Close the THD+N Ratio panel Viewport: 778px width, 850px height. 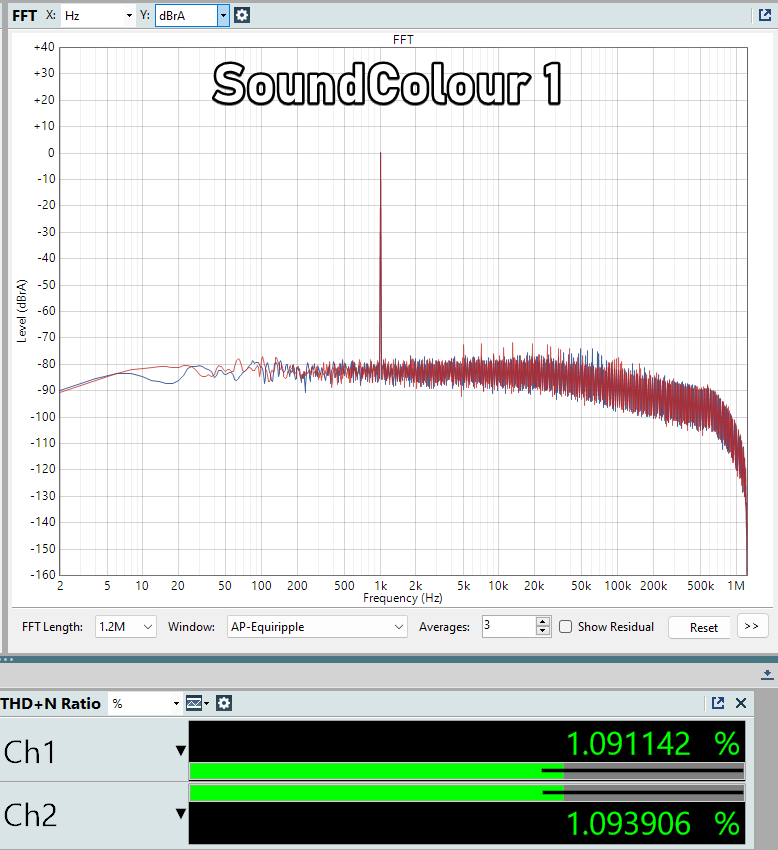coord(741,703)
